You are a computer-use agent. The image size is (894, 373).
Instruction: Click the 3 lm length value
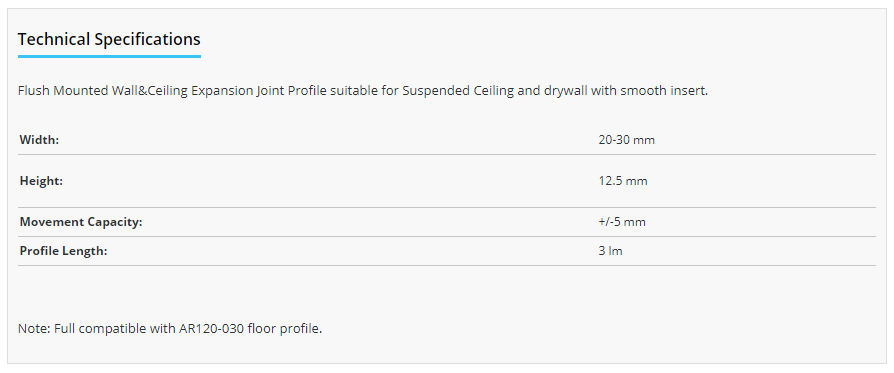point(610,251)
